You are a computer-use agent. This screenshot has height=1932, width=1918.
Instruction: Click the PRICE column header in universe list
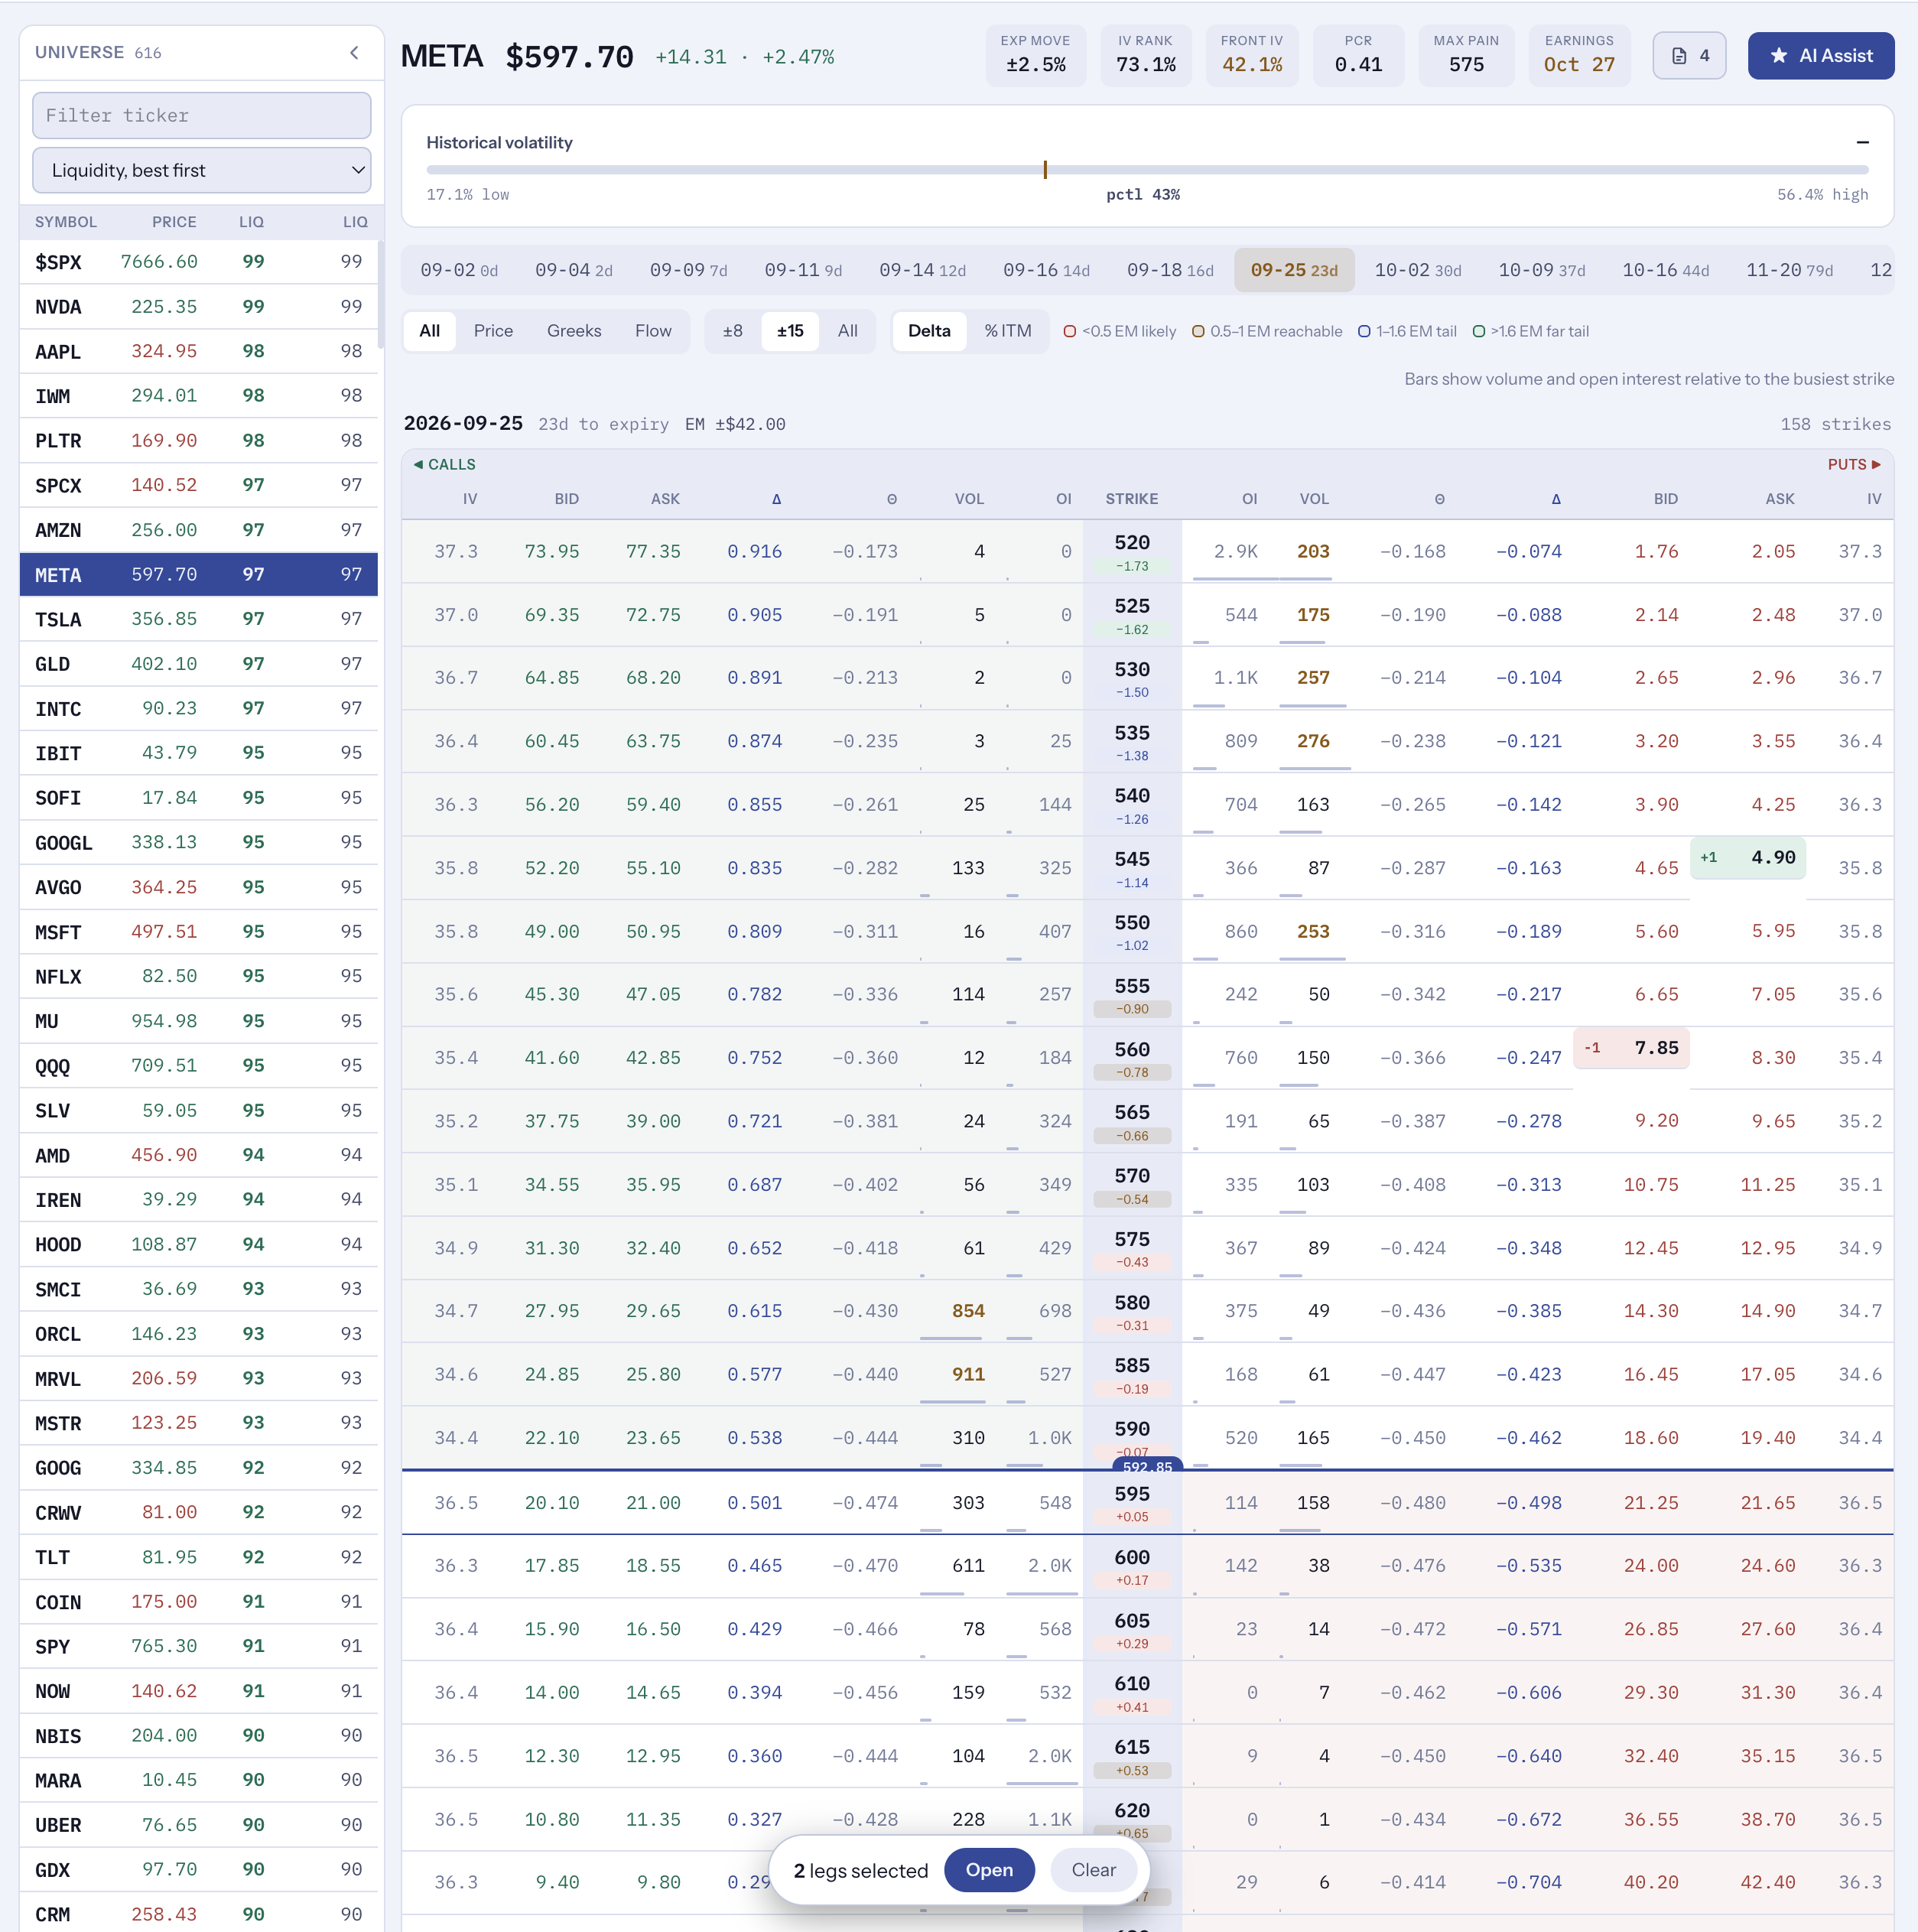(174, 222)
